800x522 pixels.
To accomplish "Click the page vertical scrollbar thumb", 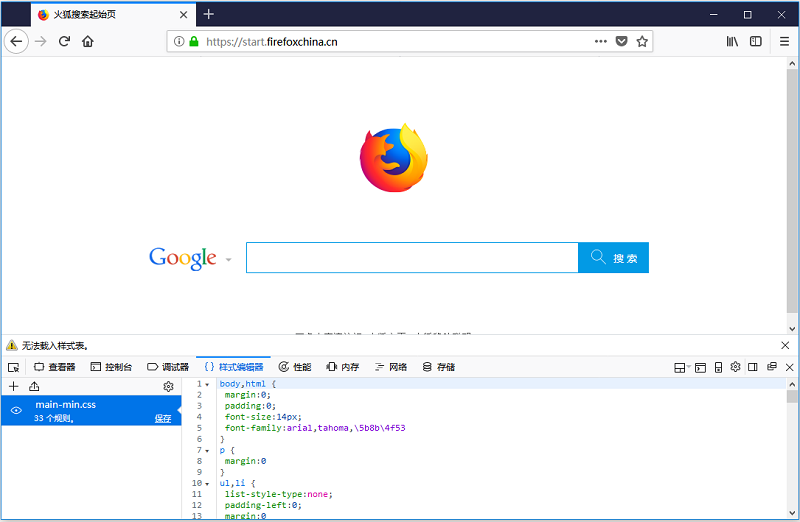I will click(792, 191).
